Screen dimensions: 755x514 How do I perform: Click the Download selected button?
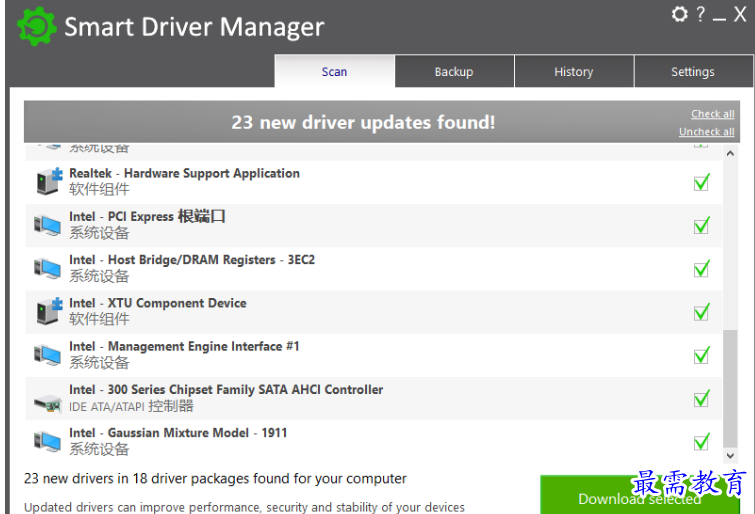pyautogui.click(x=639, y=495)
